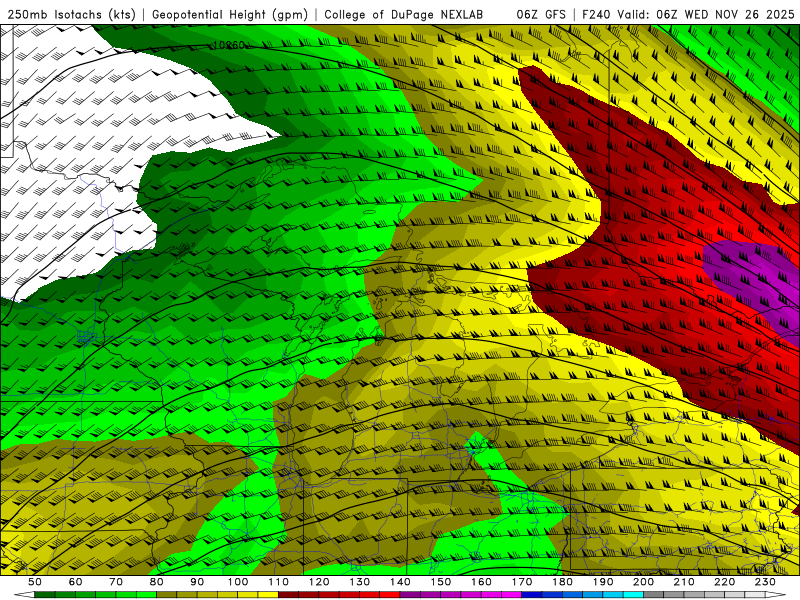Click the legend value 150
The width and height of the screenshot is (800, 600).
tap(441, 582)
